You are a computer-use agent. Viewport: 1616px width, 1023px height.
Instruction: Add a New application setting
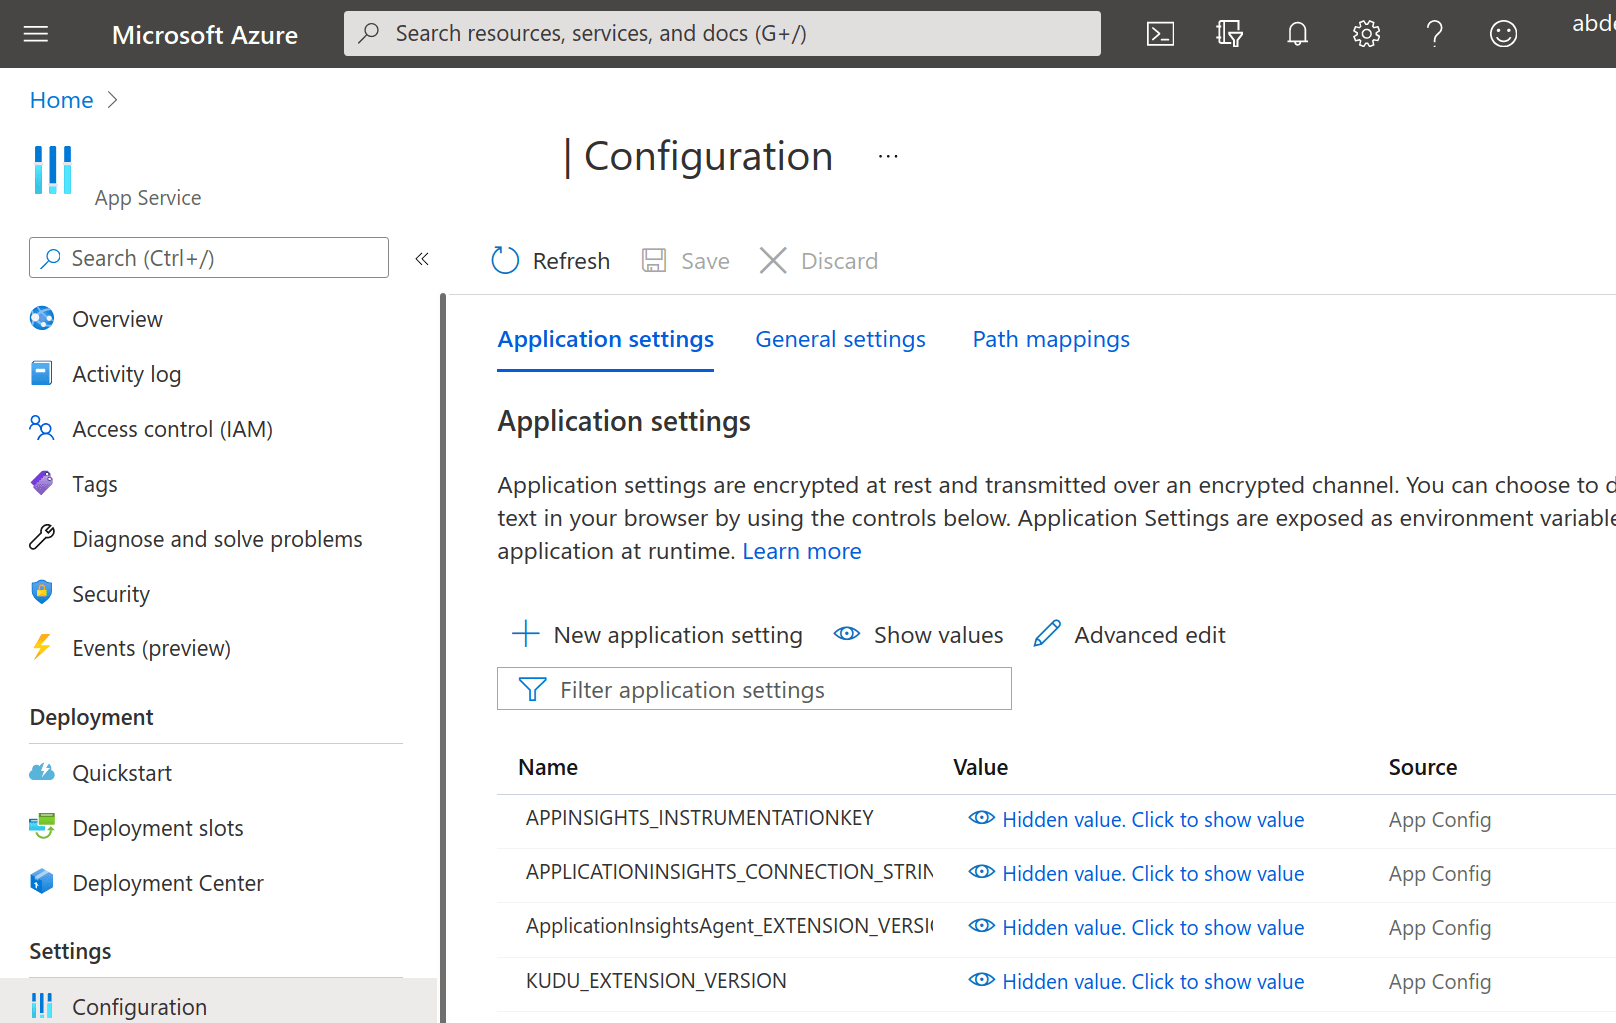[x=655, y=634]
